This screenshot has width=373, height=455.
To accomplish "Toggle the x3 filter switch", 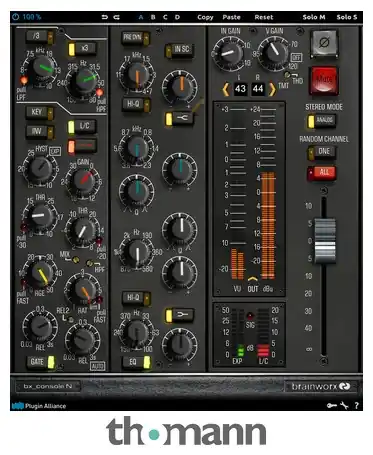I will (82, 49).
